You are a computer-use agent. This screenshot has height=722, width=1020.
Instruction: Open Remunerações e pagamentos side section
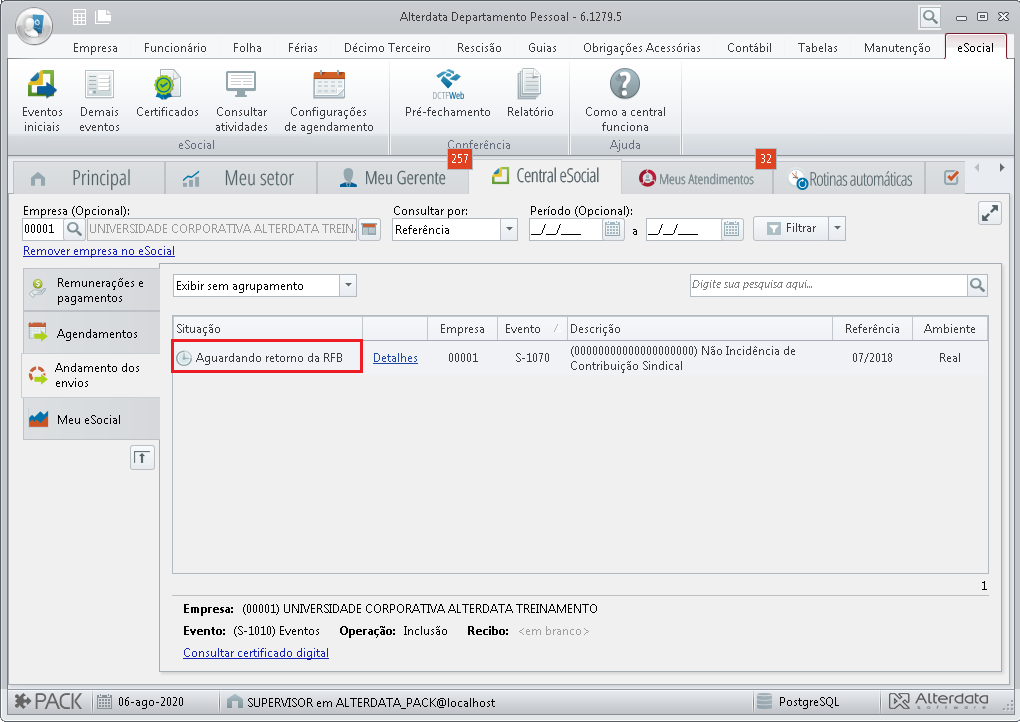(91, 290)
